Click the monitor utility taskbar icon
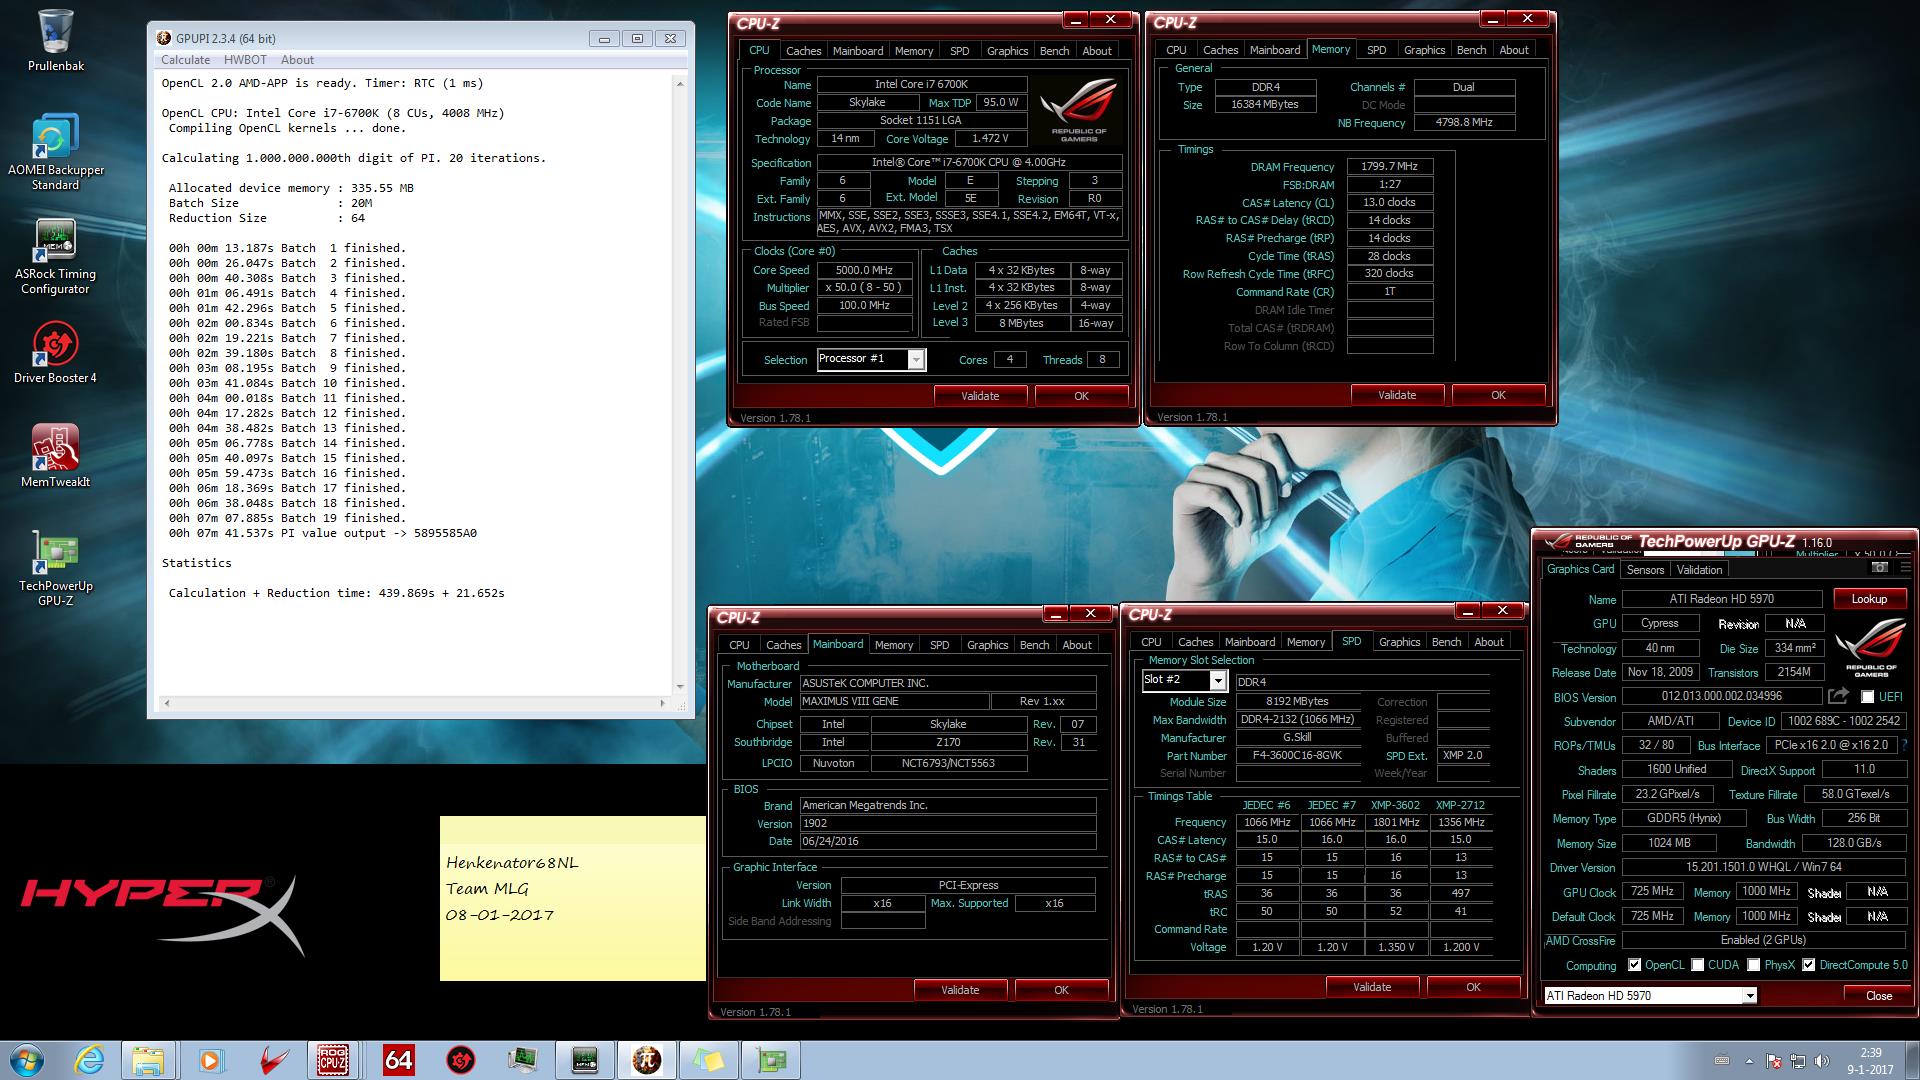Screen dimensions: 1920x1080 (x=522, y=1060)
